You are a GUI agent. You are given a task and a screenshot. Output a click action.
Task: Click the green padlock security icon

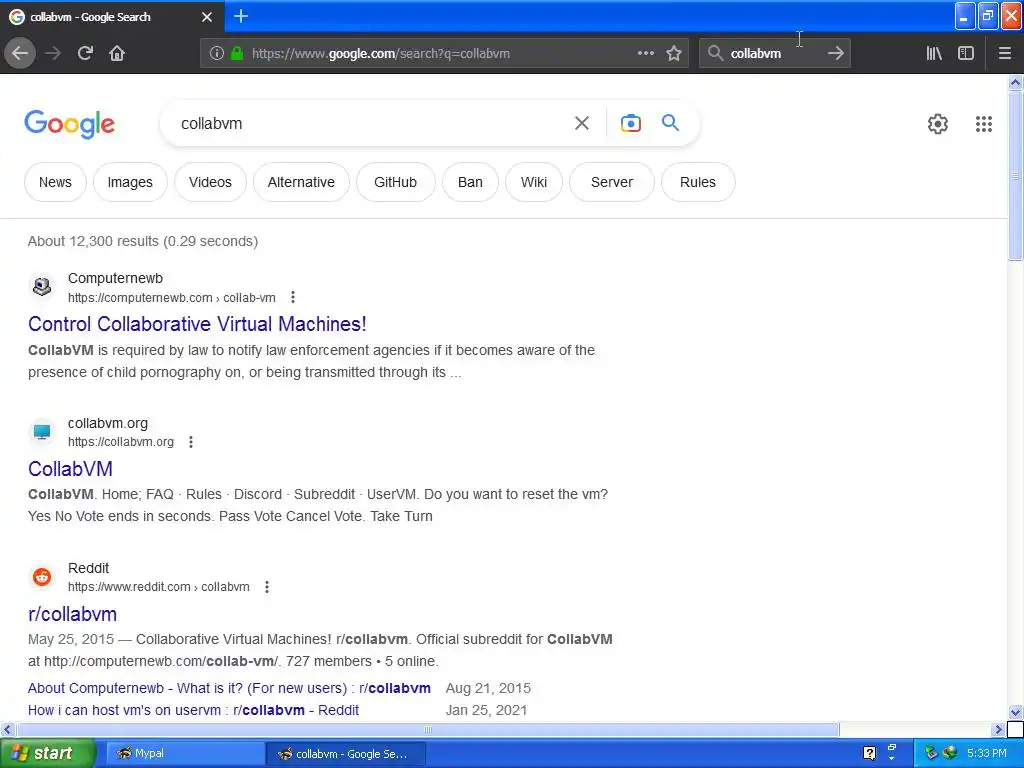point(237,53)
